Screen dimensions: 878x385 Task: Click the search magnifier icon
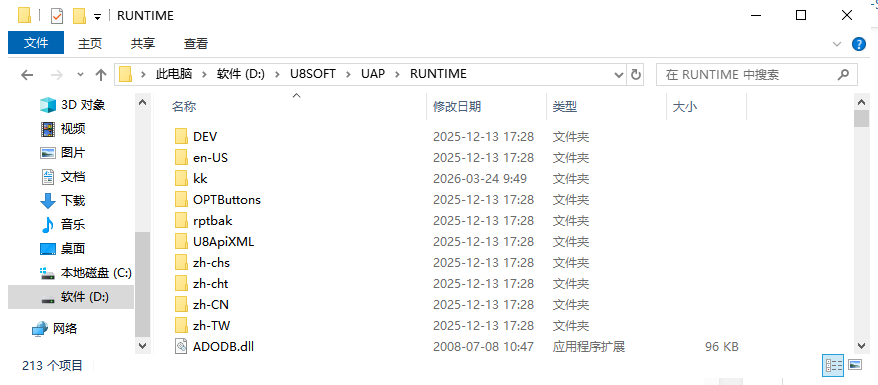(843, 74)
